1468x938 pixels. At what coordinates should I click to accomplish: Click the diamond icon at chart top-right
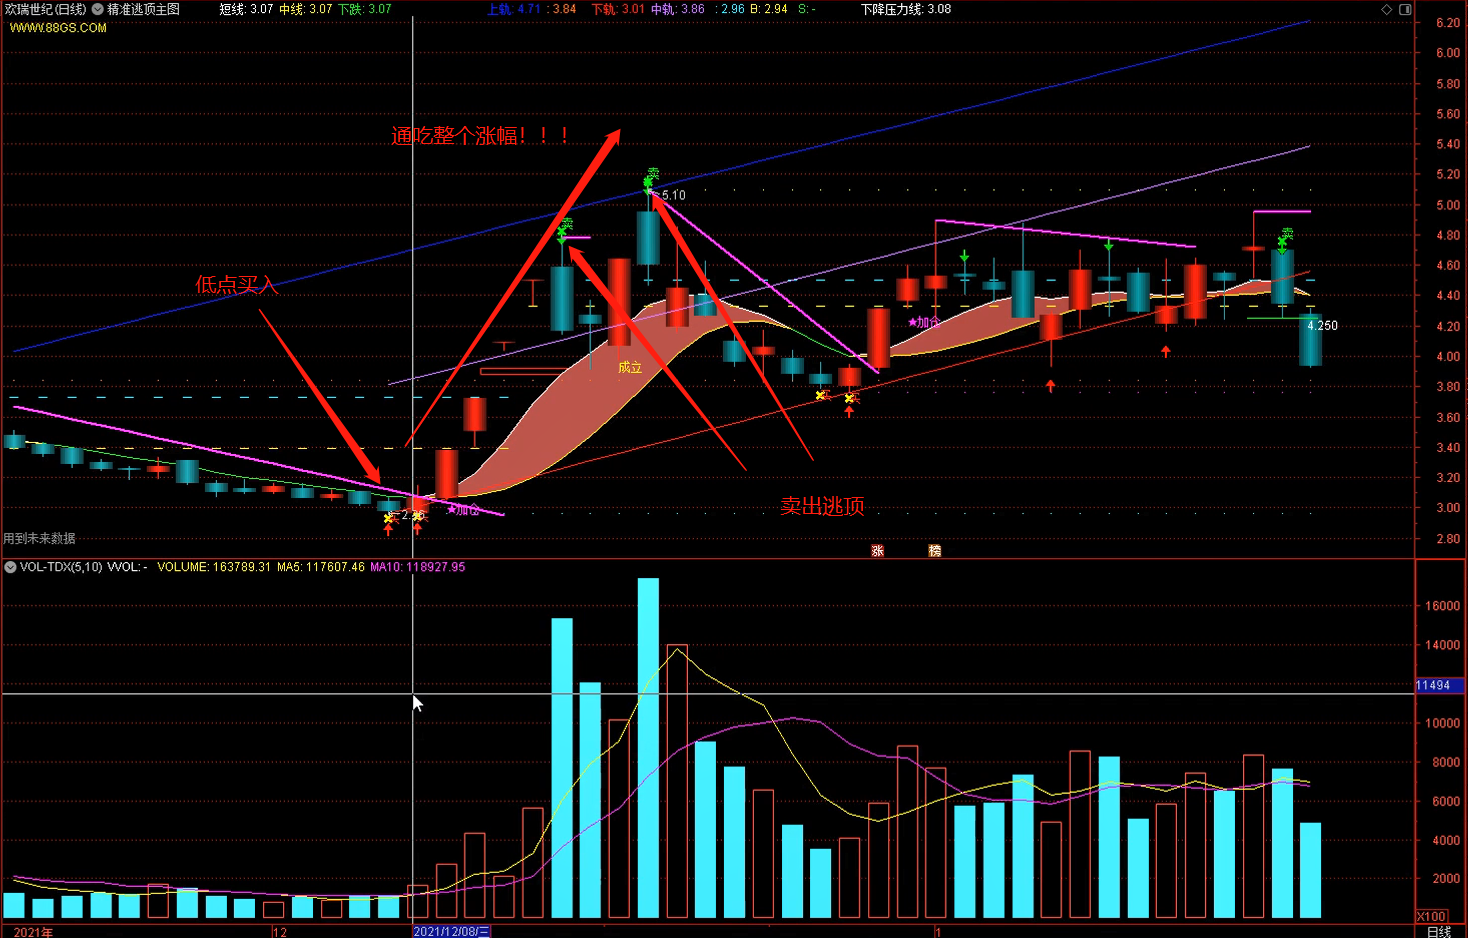coord(1387,9)
